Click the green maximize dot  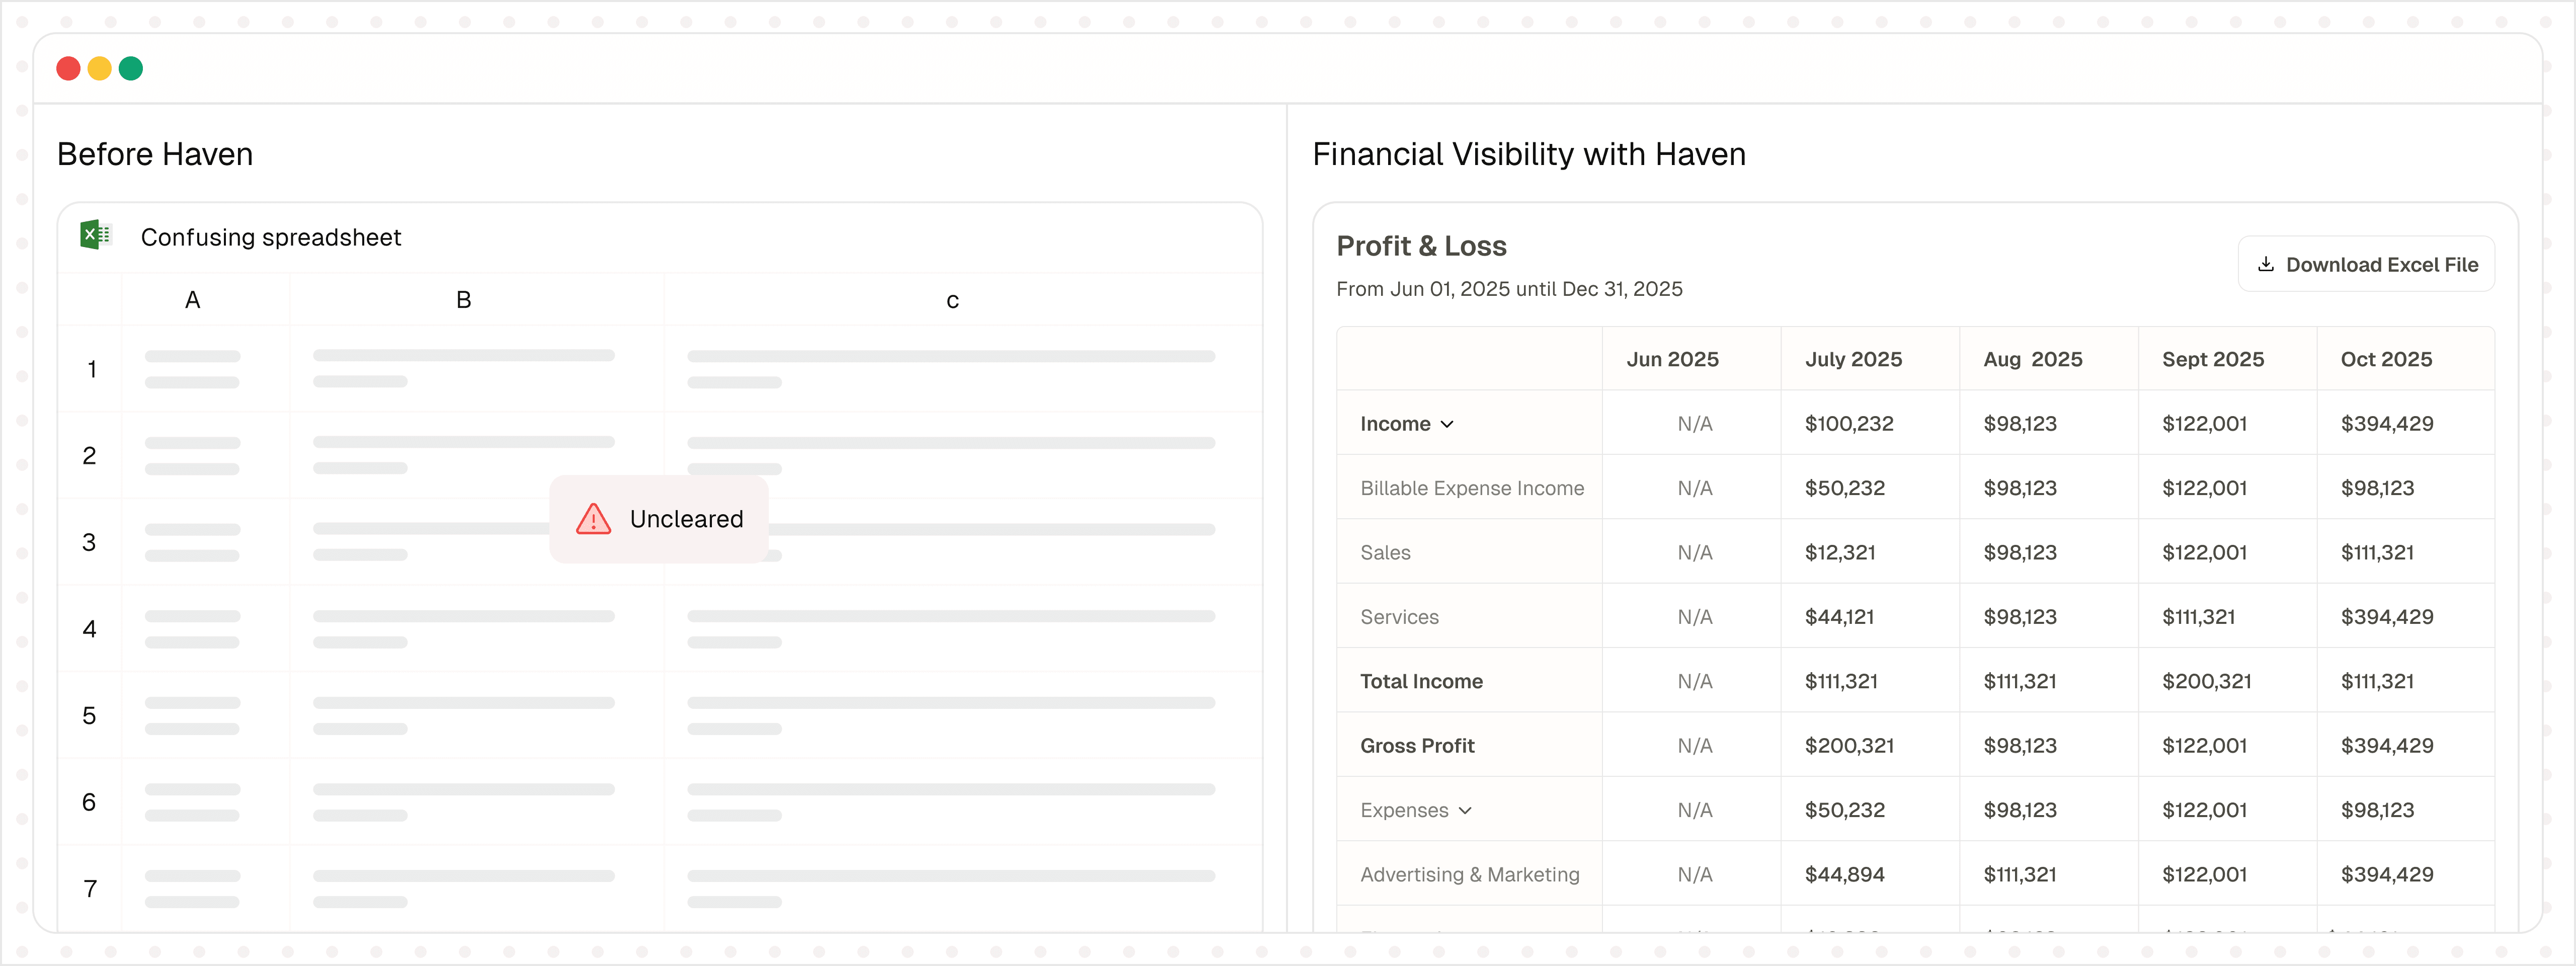[x=131, y=68]
